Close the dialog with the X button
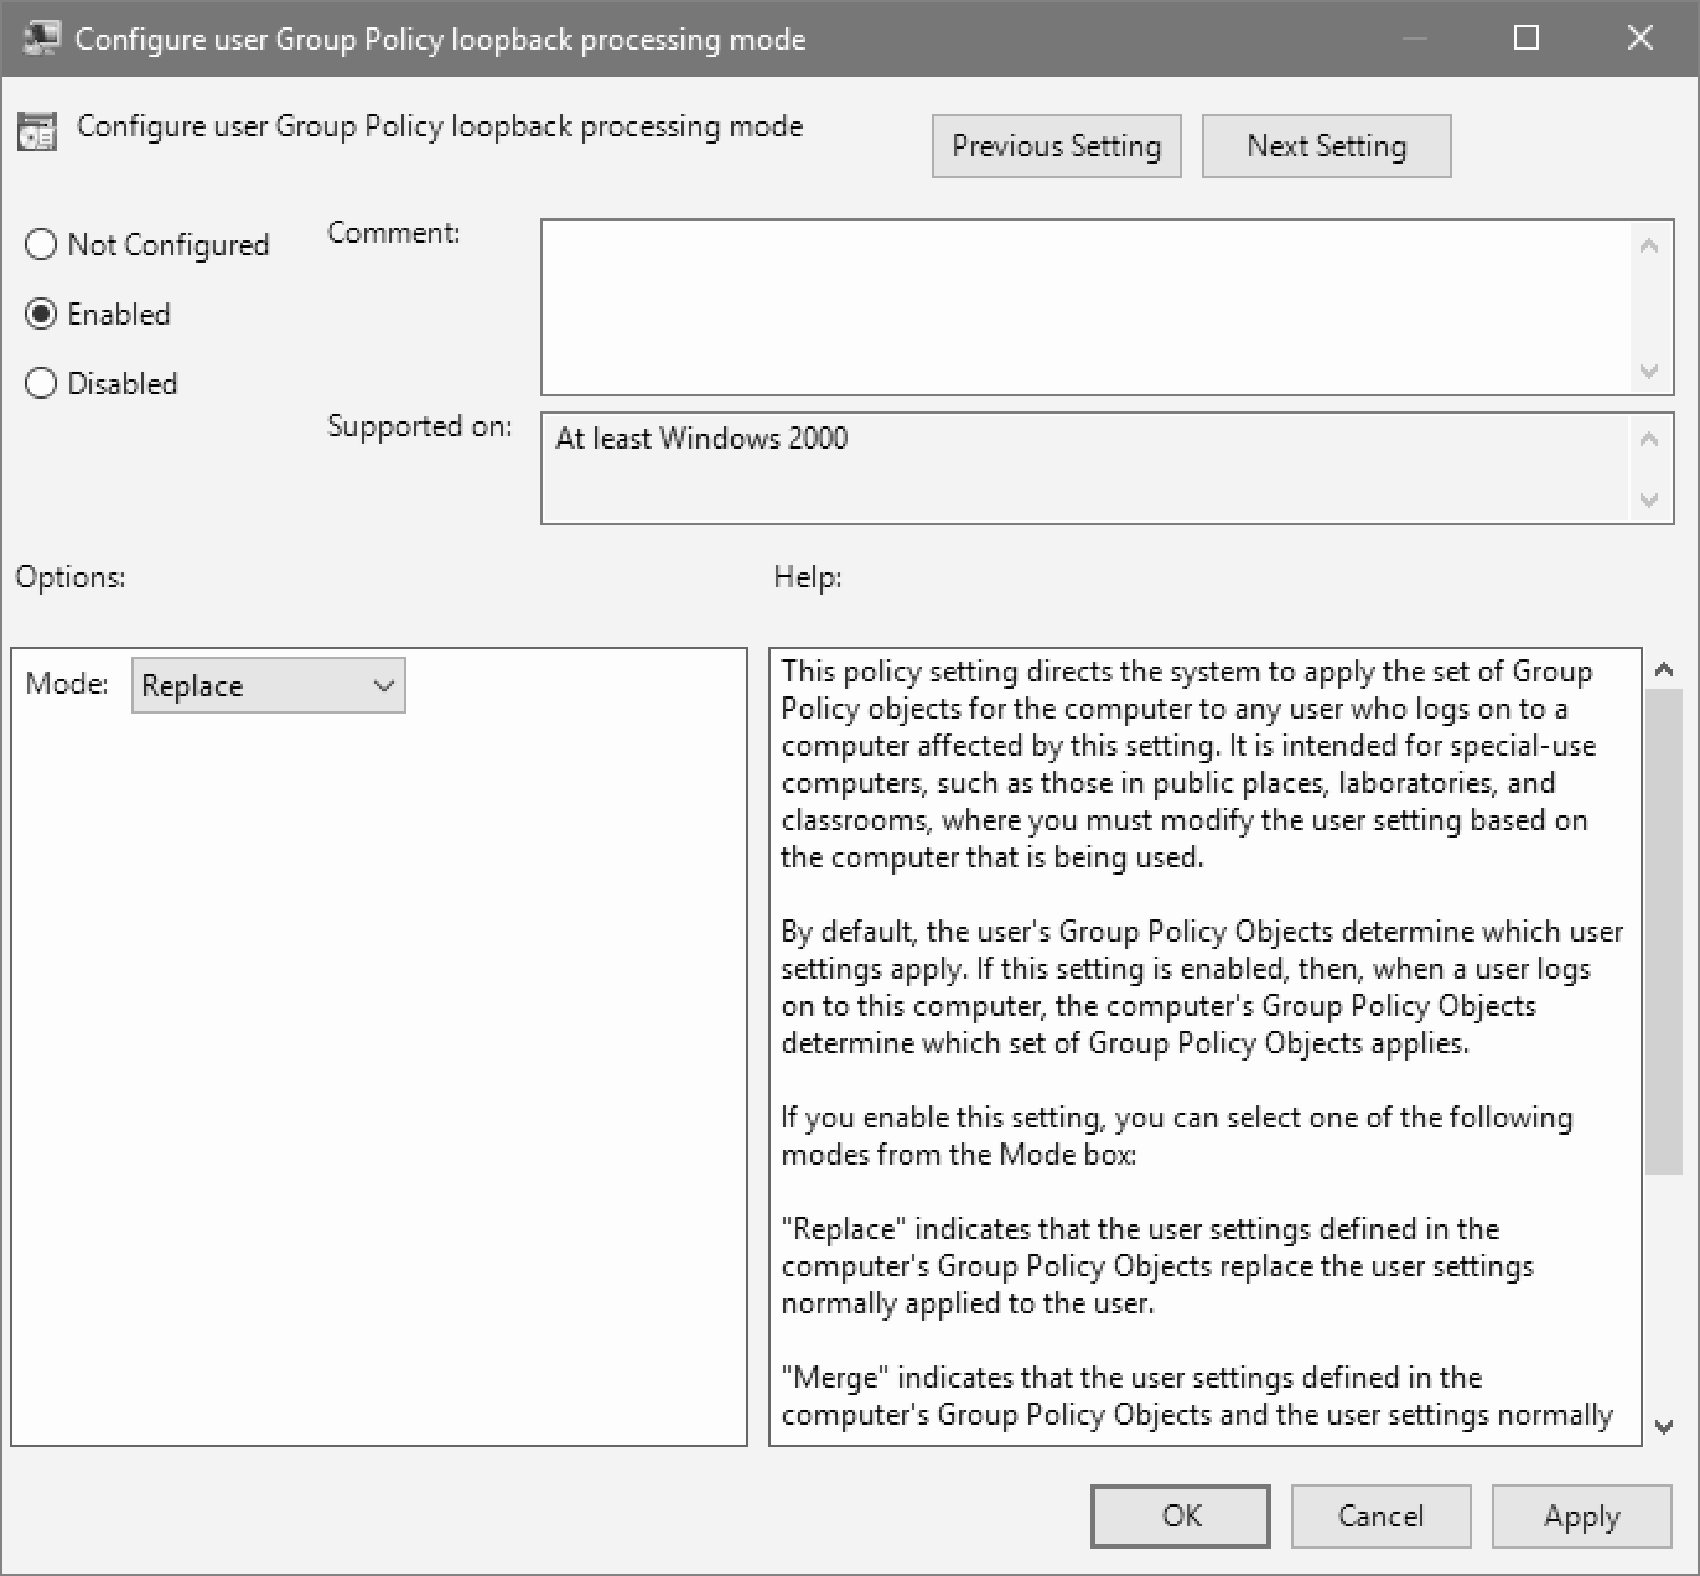The width and height of the screenshot is (1700, 1576). (x=1640, y=38)
